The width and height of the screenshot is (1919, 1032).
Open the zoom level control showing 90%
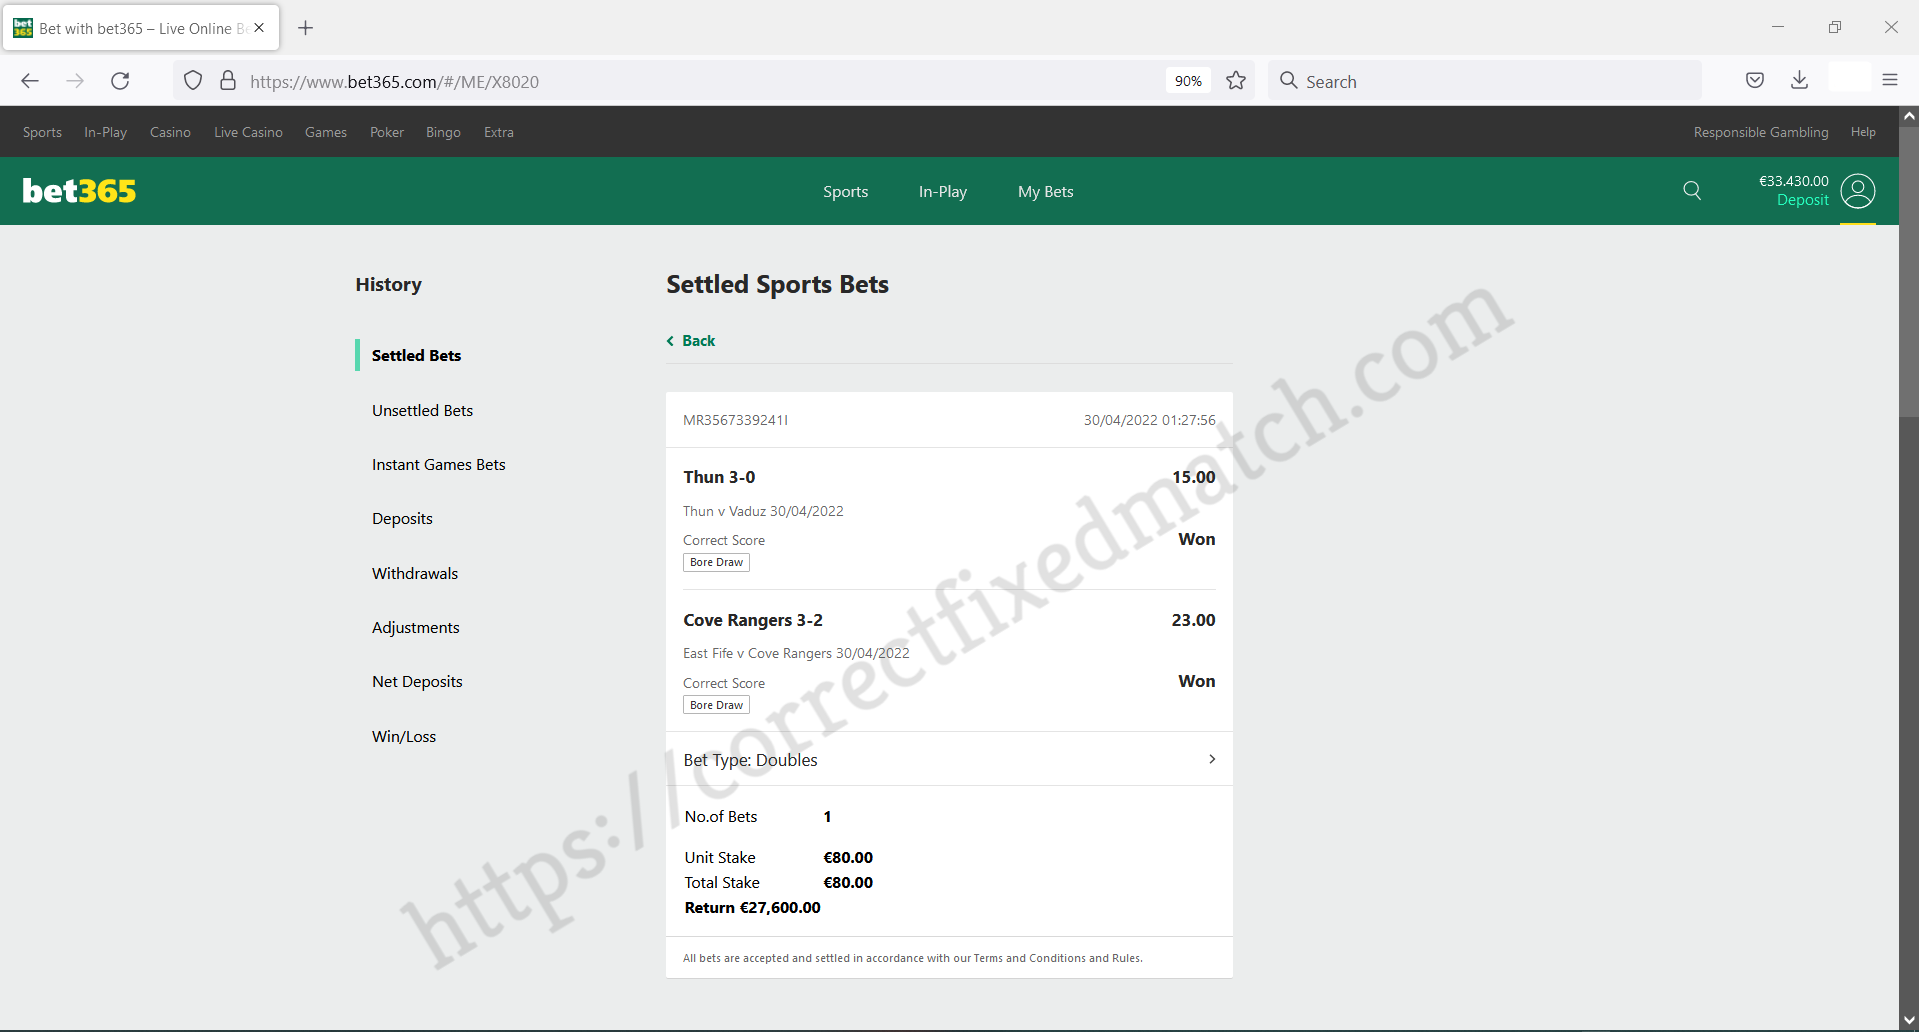pyautogui.click(x=1187, y=80)
